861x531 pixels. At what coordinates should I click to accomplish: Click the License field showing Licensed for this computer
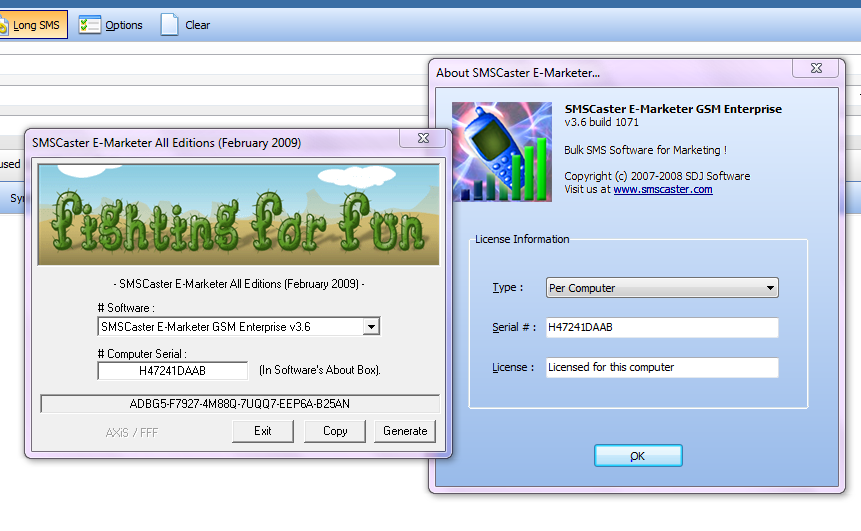tap(662, 367)
